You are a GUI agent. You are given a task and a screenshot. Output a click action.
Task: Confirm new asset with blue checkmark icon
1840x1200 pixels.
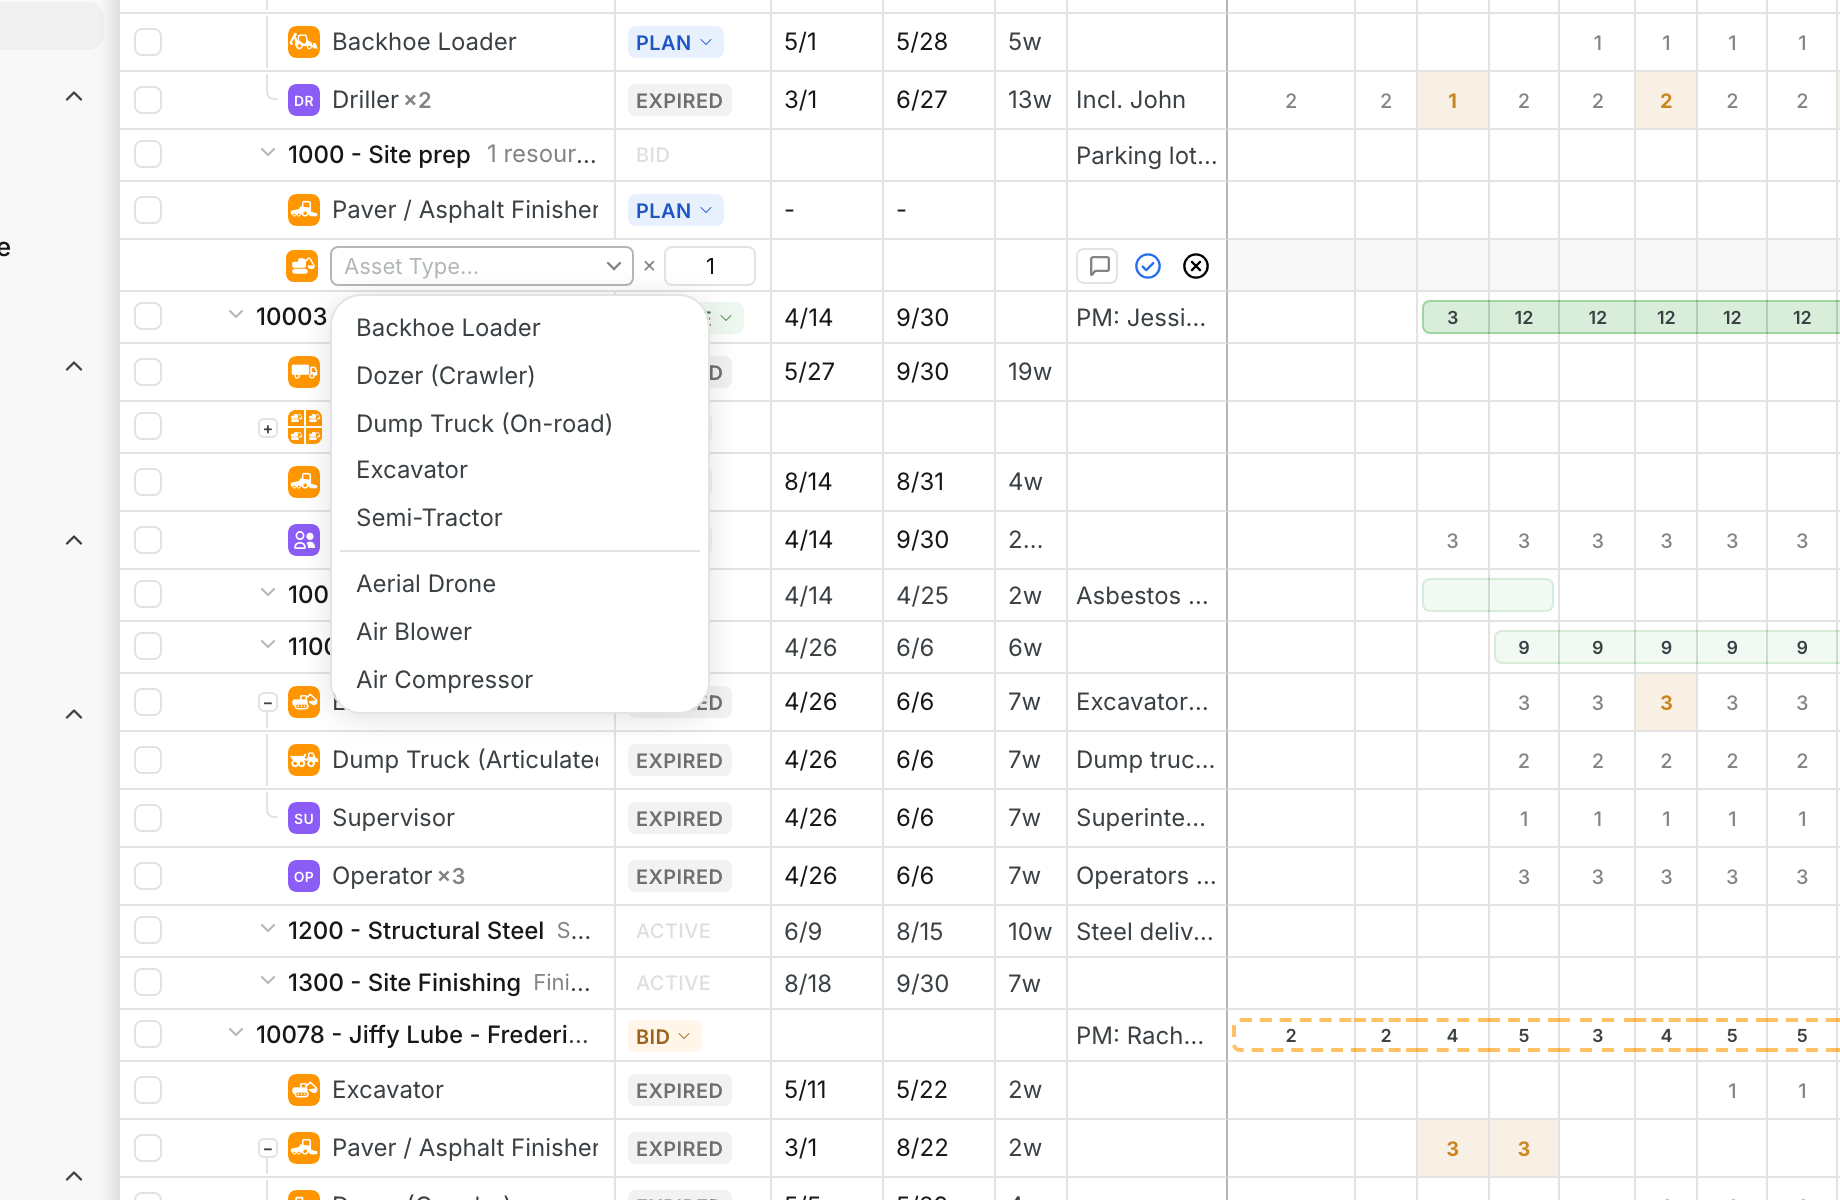point(1148,266)
